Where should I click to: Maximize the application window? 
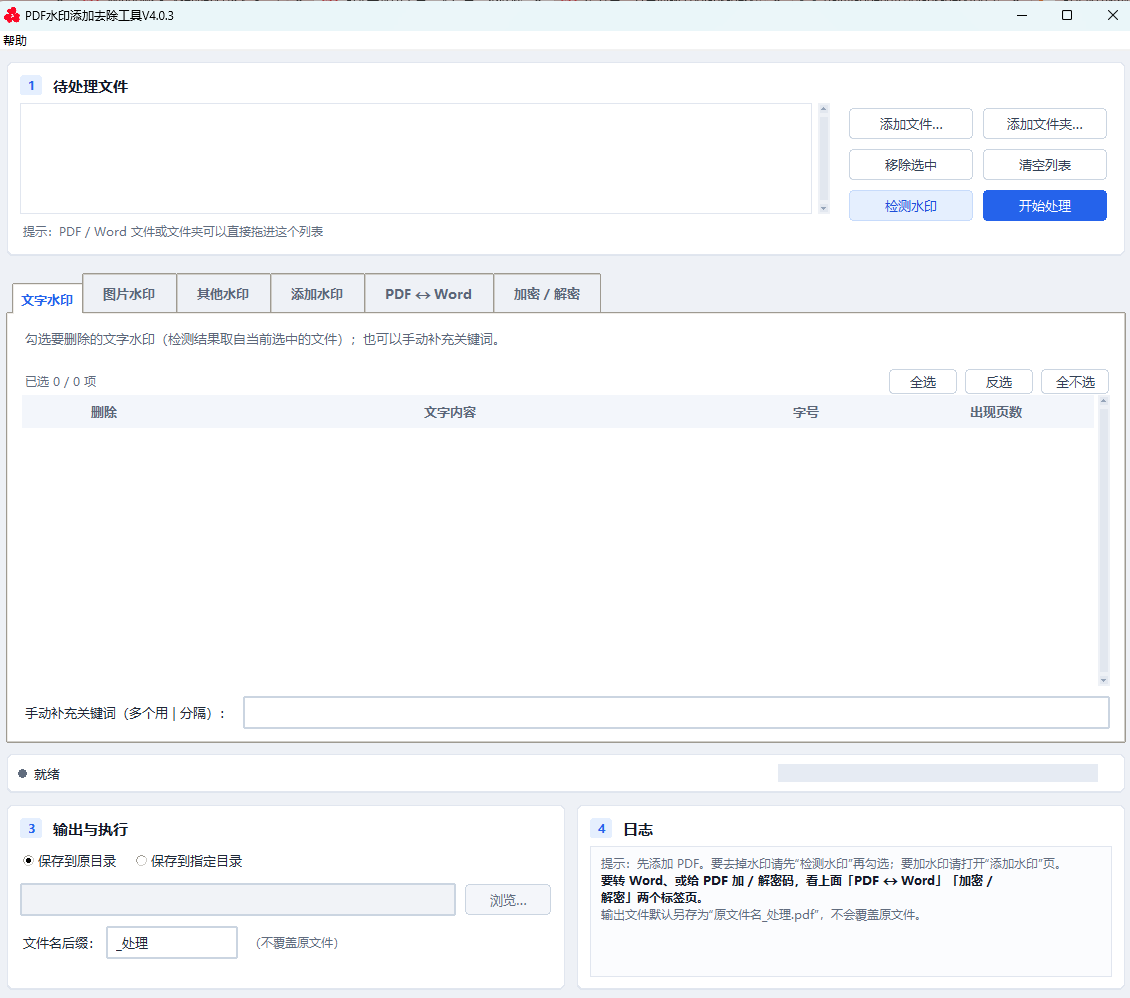point(1067,15)
